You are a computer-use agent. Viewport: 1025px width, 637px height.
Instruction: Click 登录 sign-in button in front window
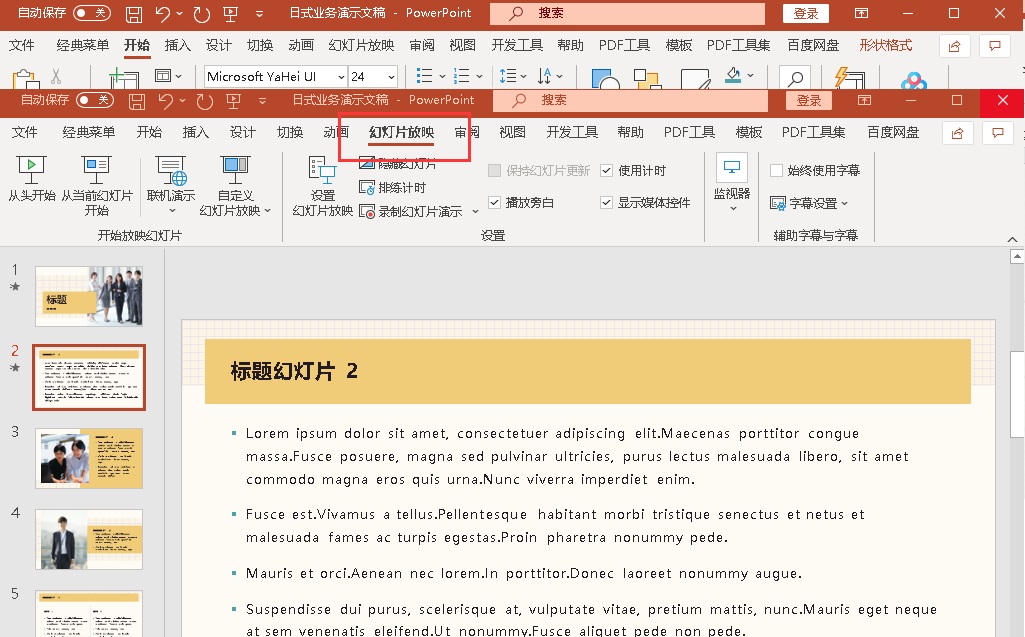coord(809,101)
